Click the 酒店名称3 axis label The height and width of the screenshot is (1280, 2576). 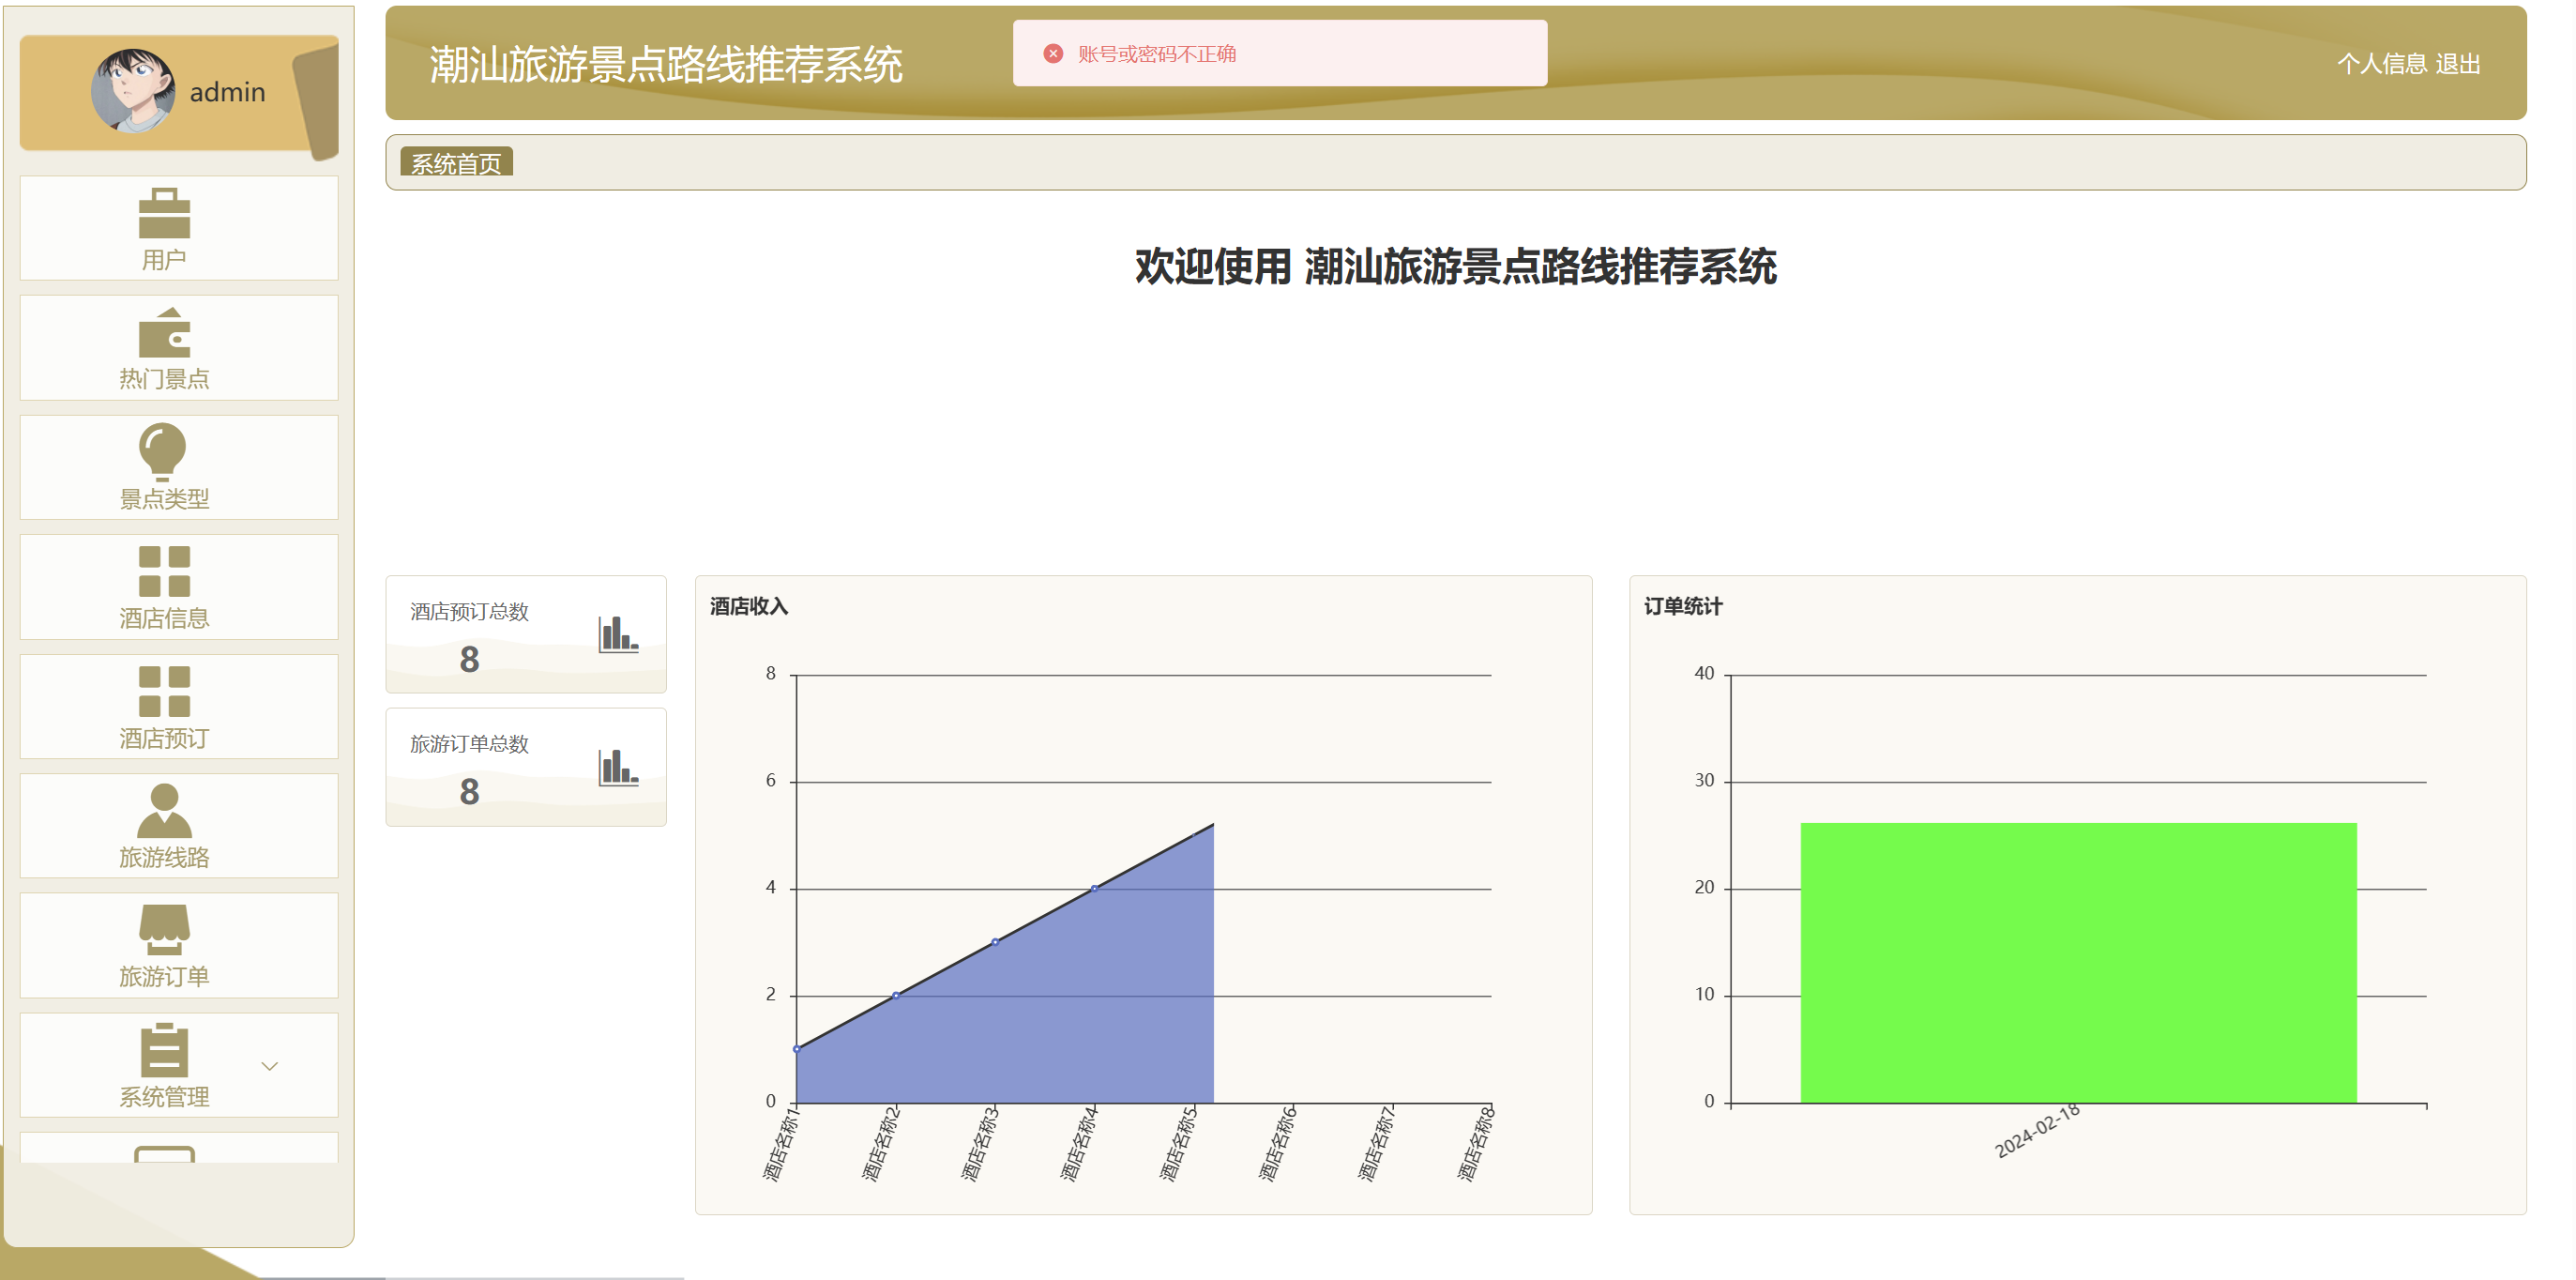(x=979, y=1144)
